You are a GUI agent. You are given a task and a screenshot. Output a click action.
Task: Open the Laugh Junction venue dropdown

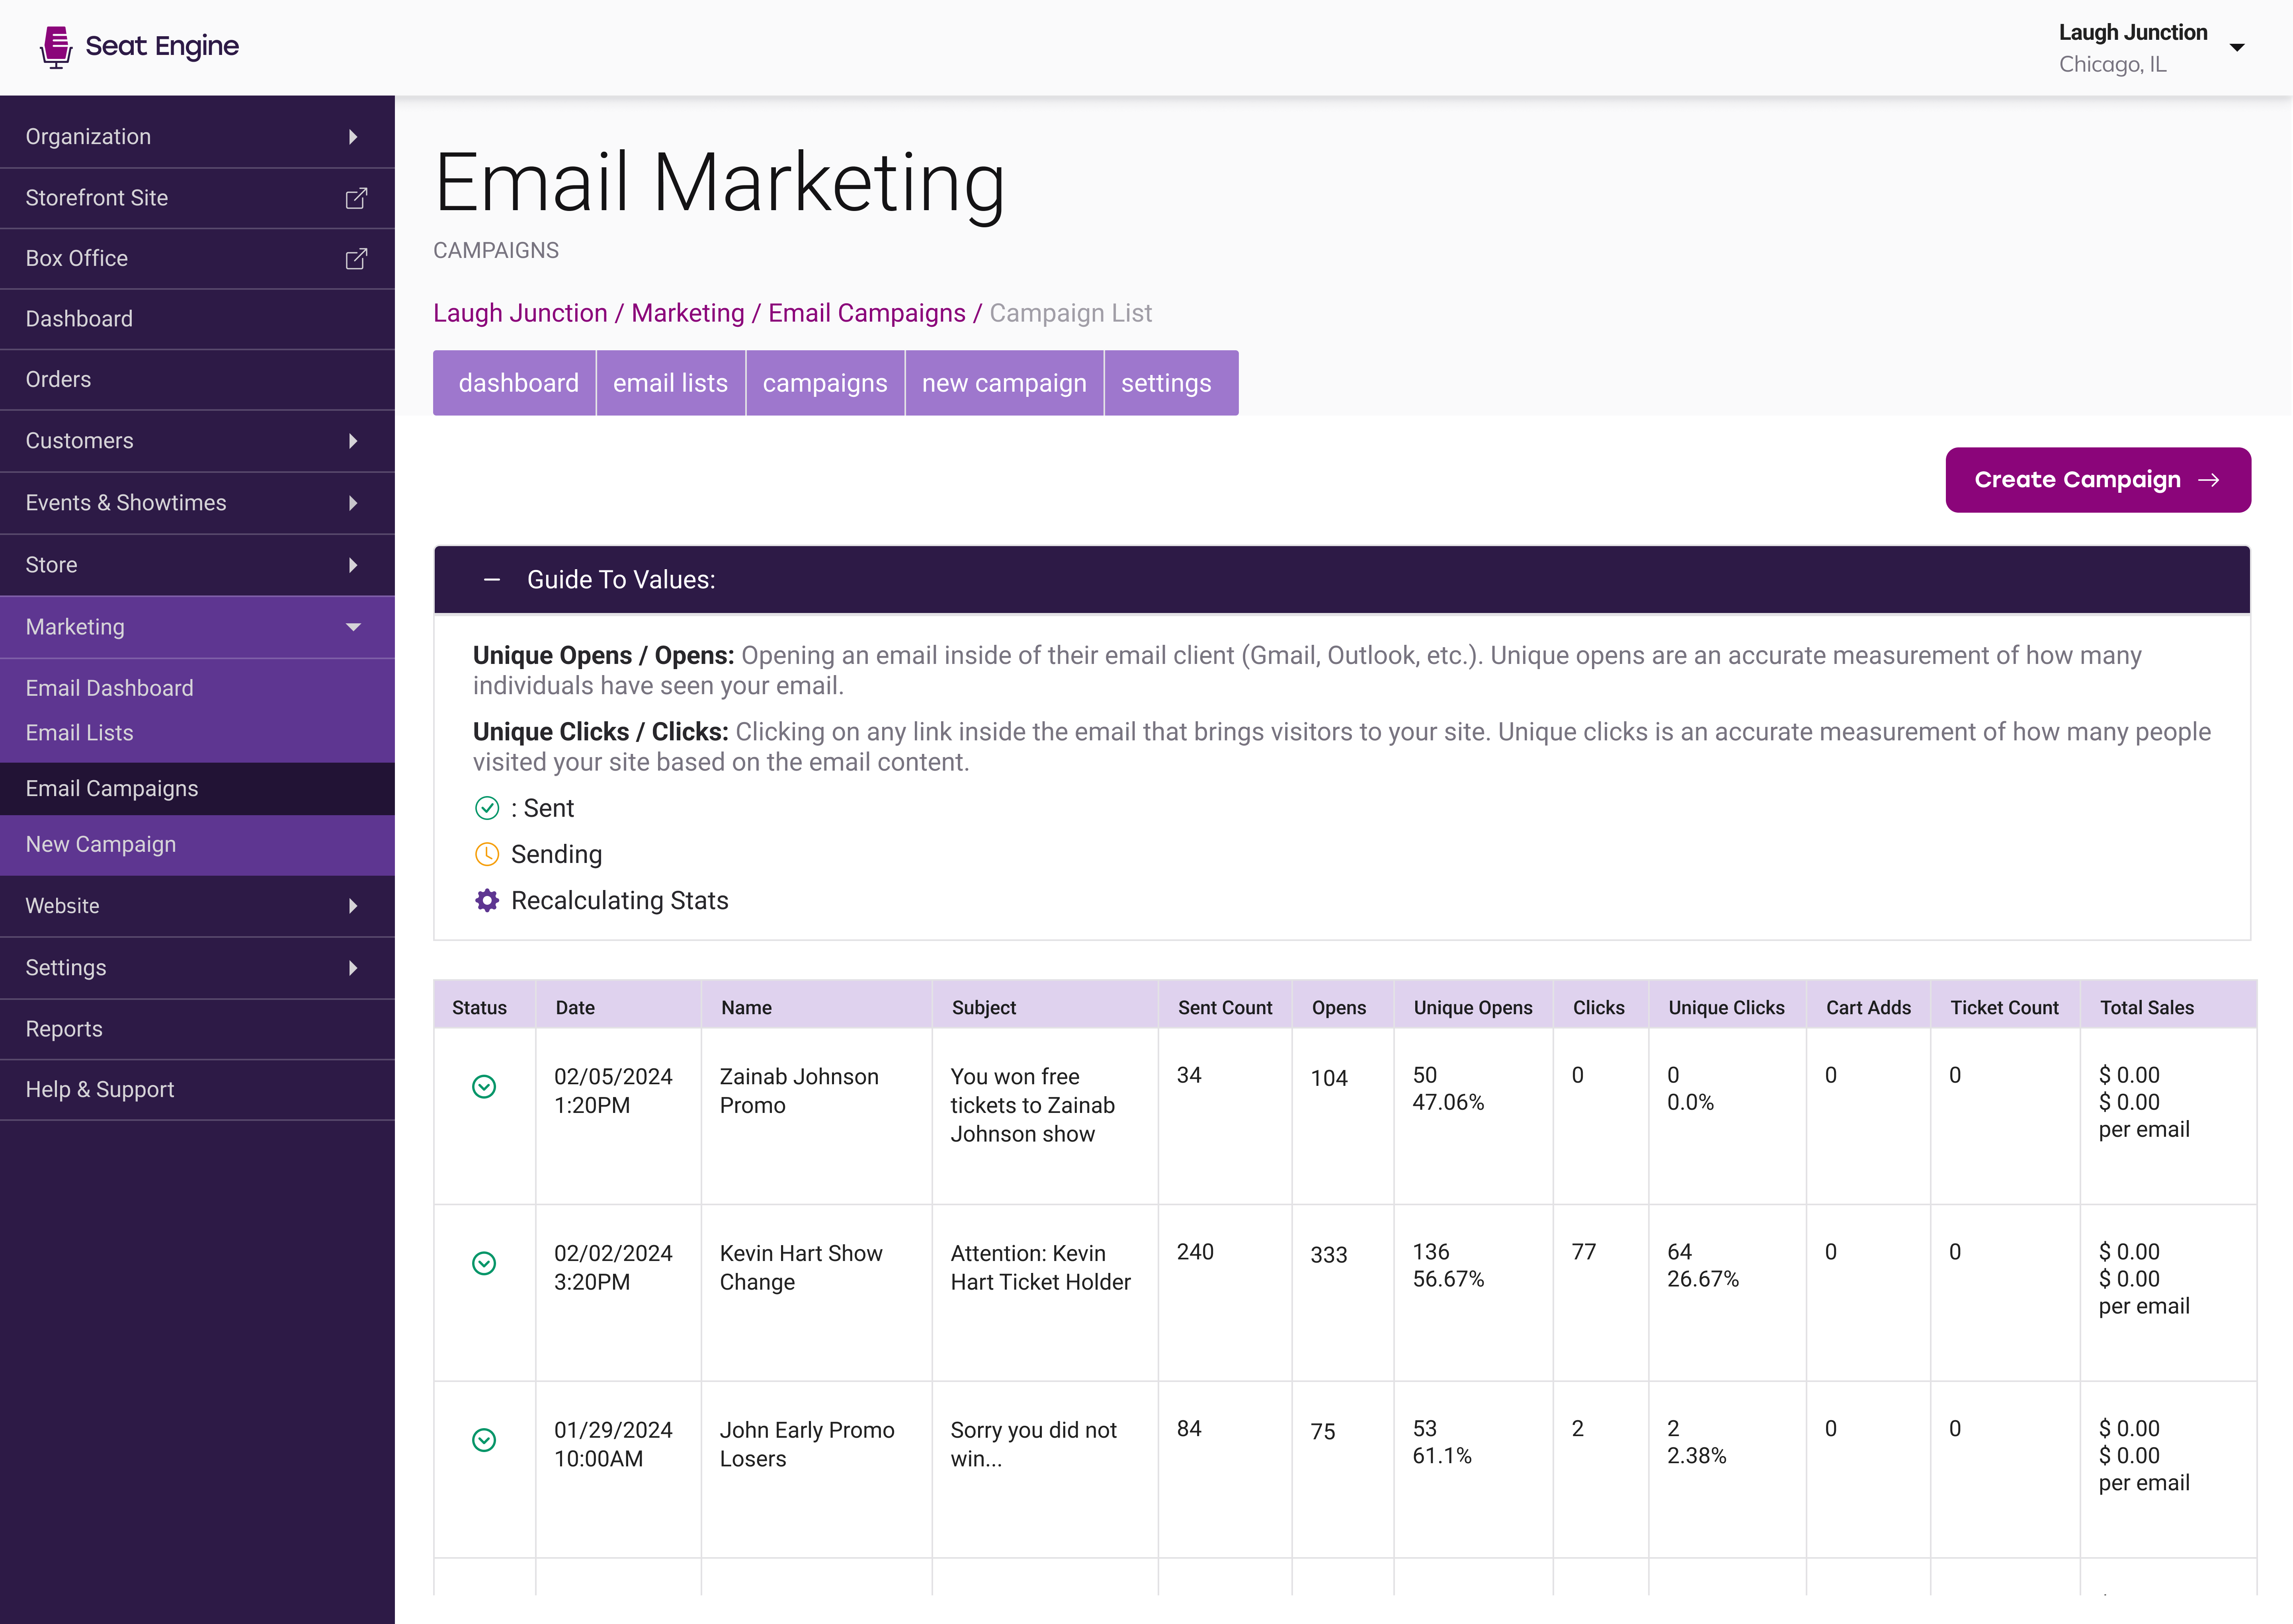coord(2237,46)
